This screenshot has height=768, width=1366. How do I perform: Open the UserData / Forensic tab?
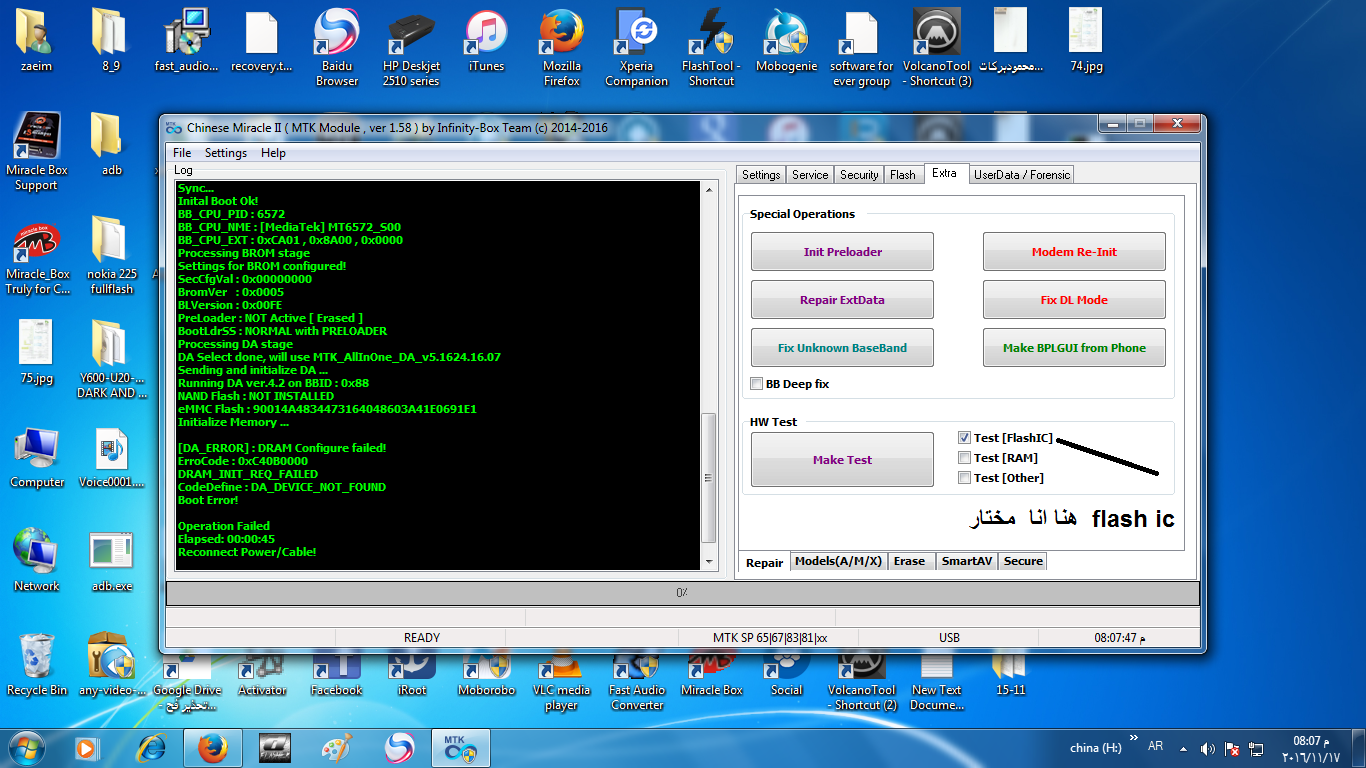point(1022,175)
